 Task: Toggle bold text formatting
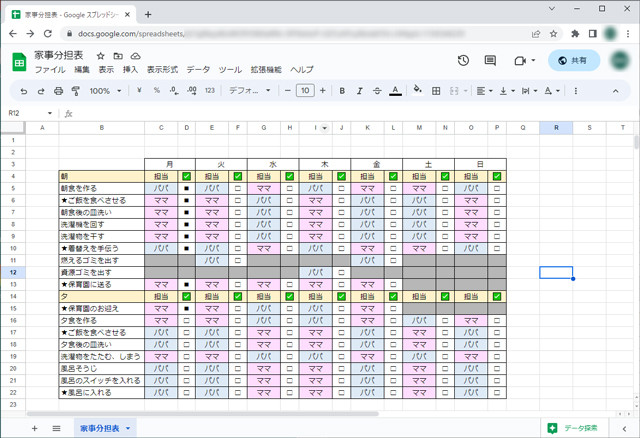tap(342, 91)
